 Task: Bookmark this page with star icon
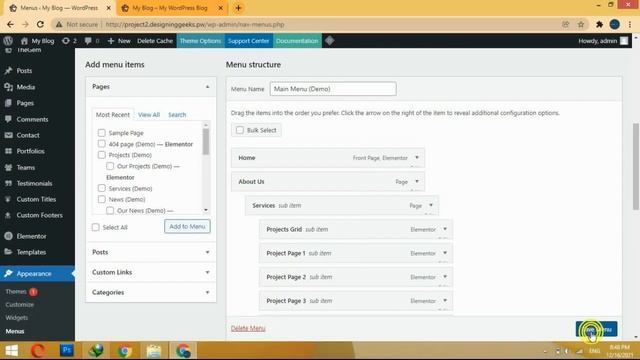(581, 24)
